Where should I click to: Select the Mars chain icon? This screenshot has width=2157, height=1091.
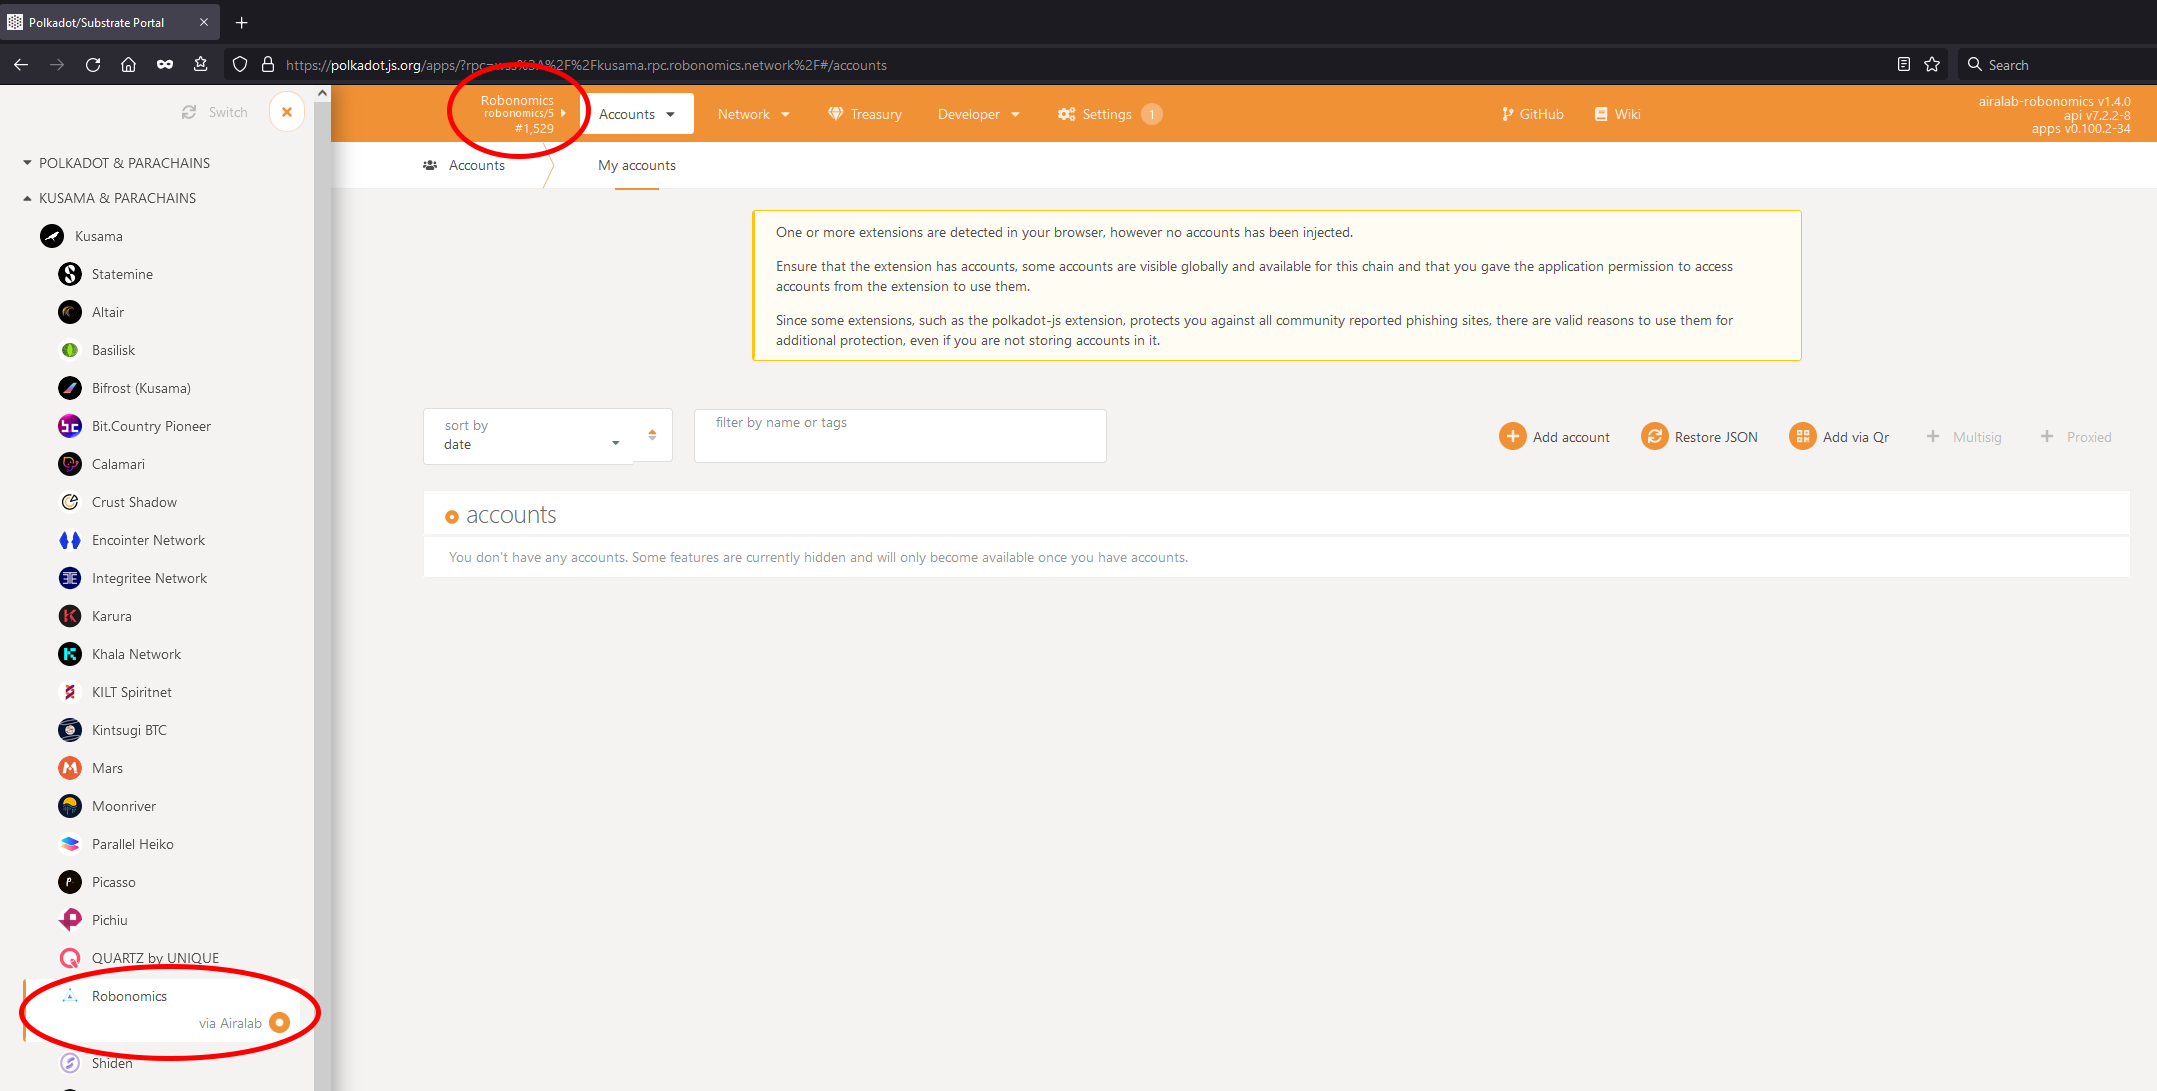[70, 768]
